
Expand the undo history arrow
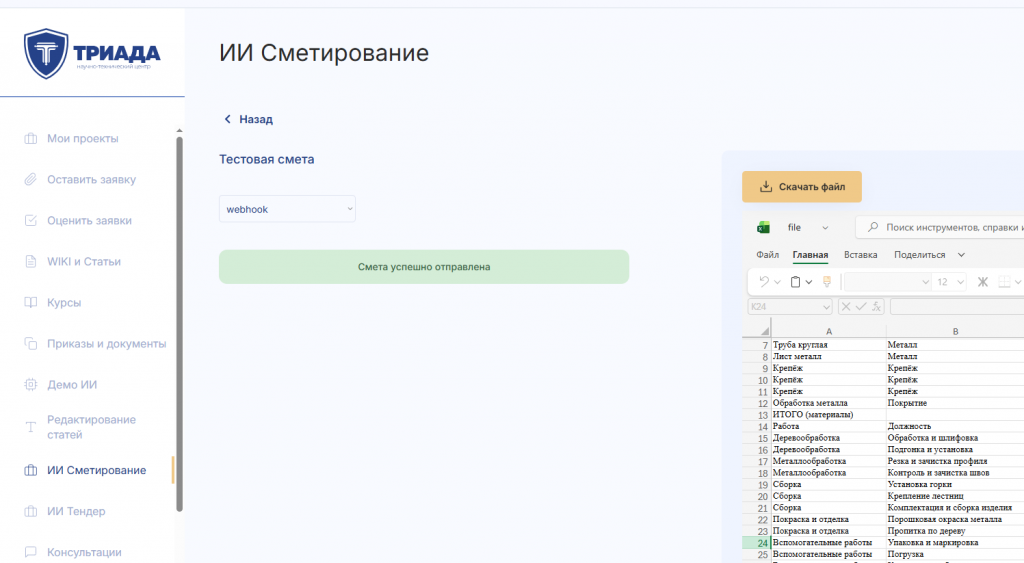click(x=777, y=282)
